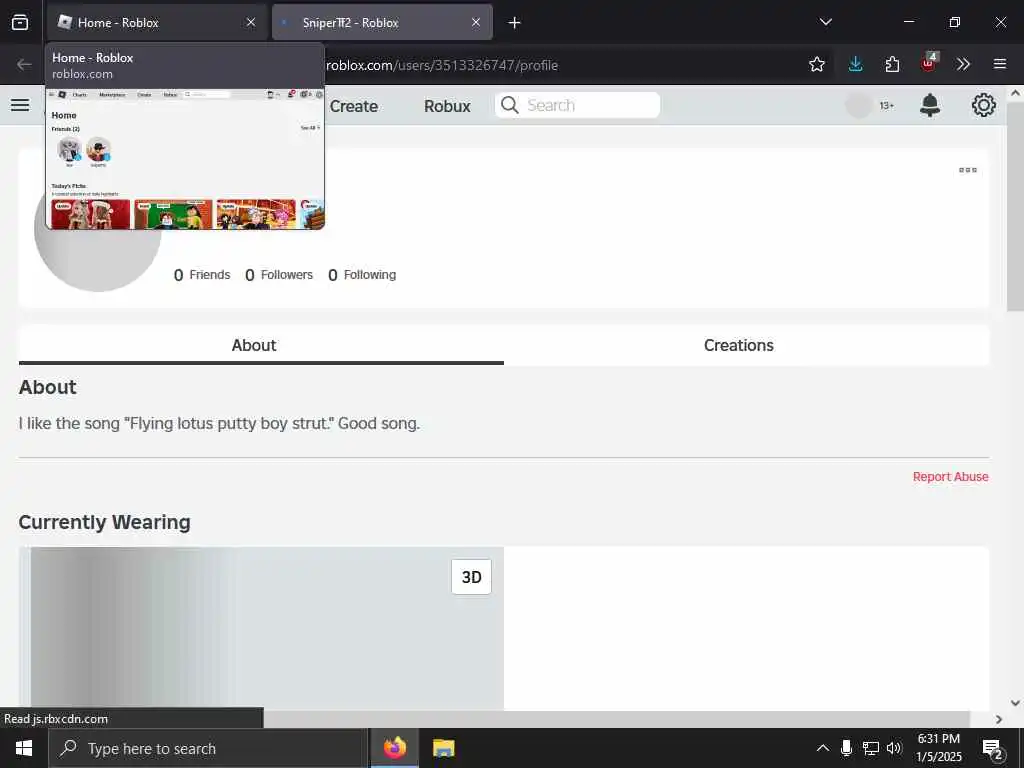Go back with the browser back arrow
1024x768 pixels.
click(x=24, y=64)
